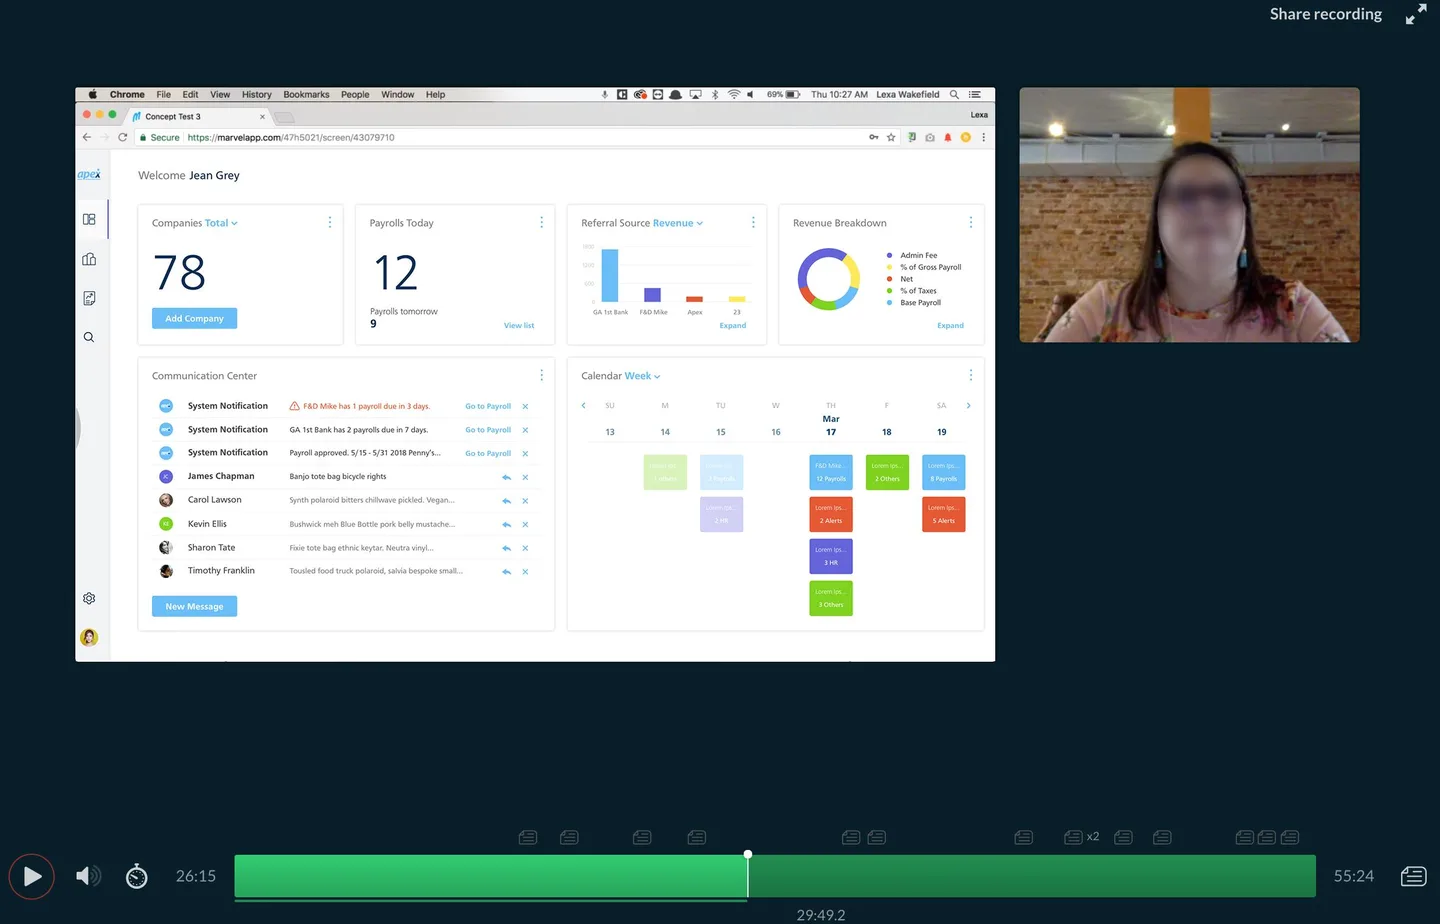Open the dashboard icon in the left sidebar

[89, 218]
